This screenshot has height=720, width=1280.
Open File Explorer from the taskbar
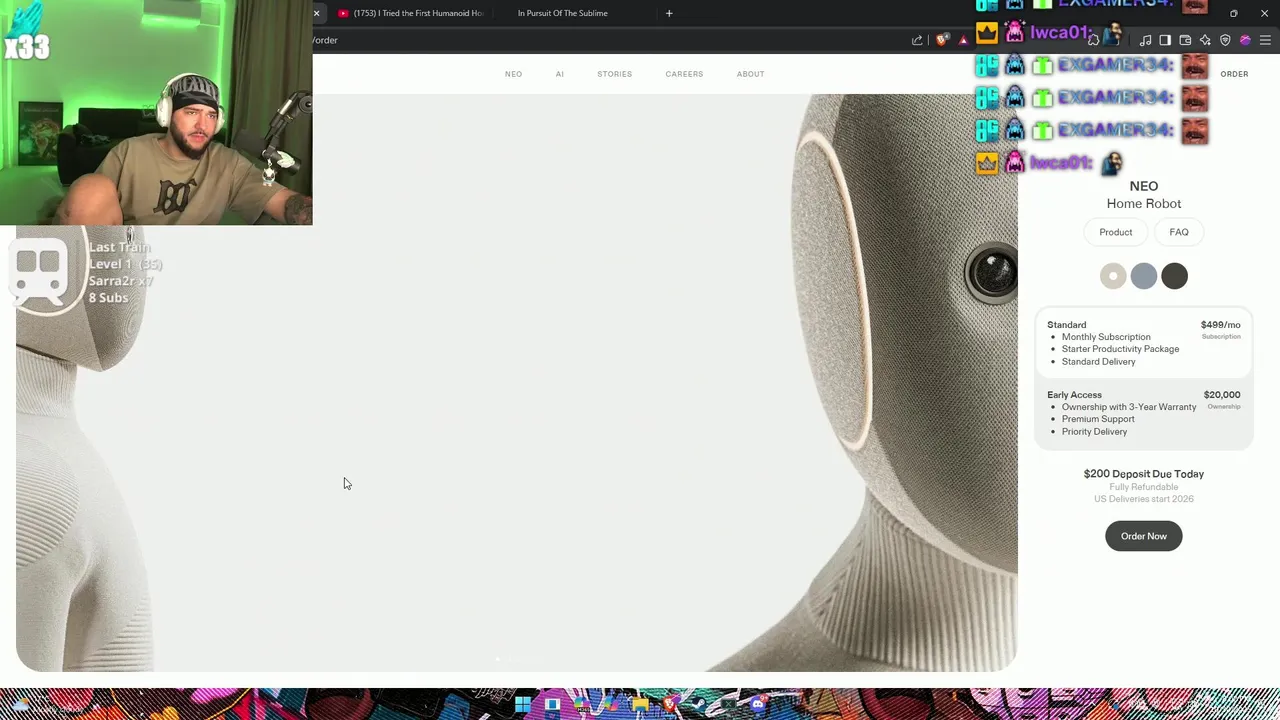tap(640, 705)
